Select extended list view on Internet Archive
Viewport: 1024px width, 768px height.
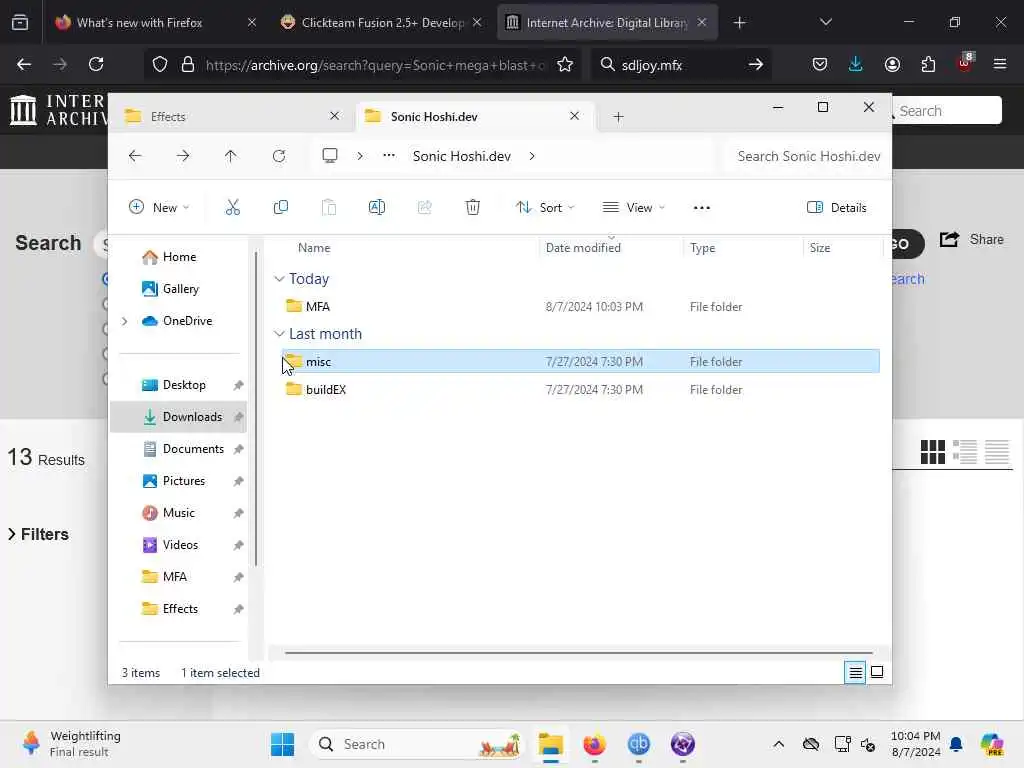(965, 451)
